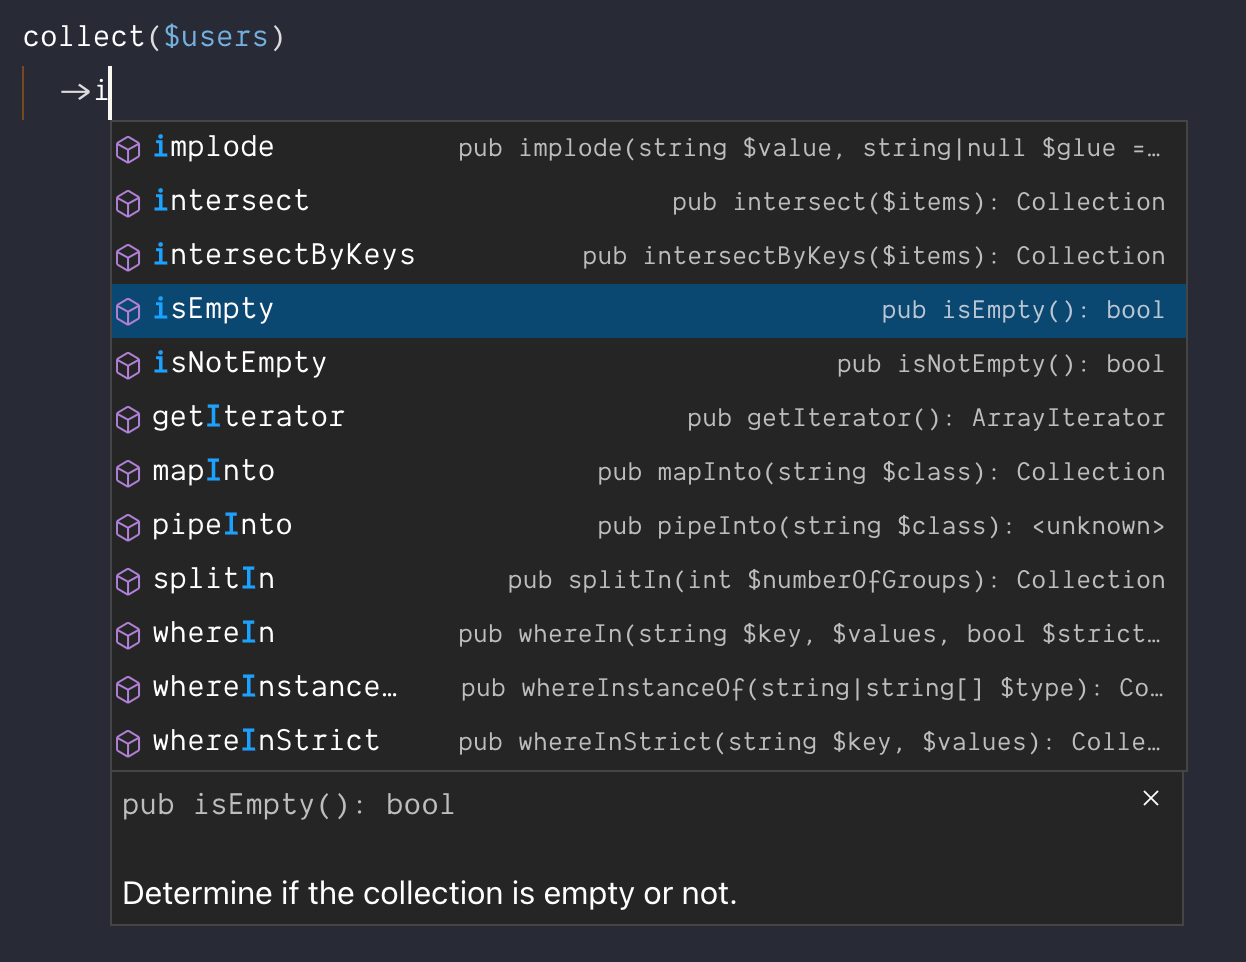
Task: Click 'pub intersectByKeys($items): Collection' signature
Action: pyautogui.click(x=874, y=257)
